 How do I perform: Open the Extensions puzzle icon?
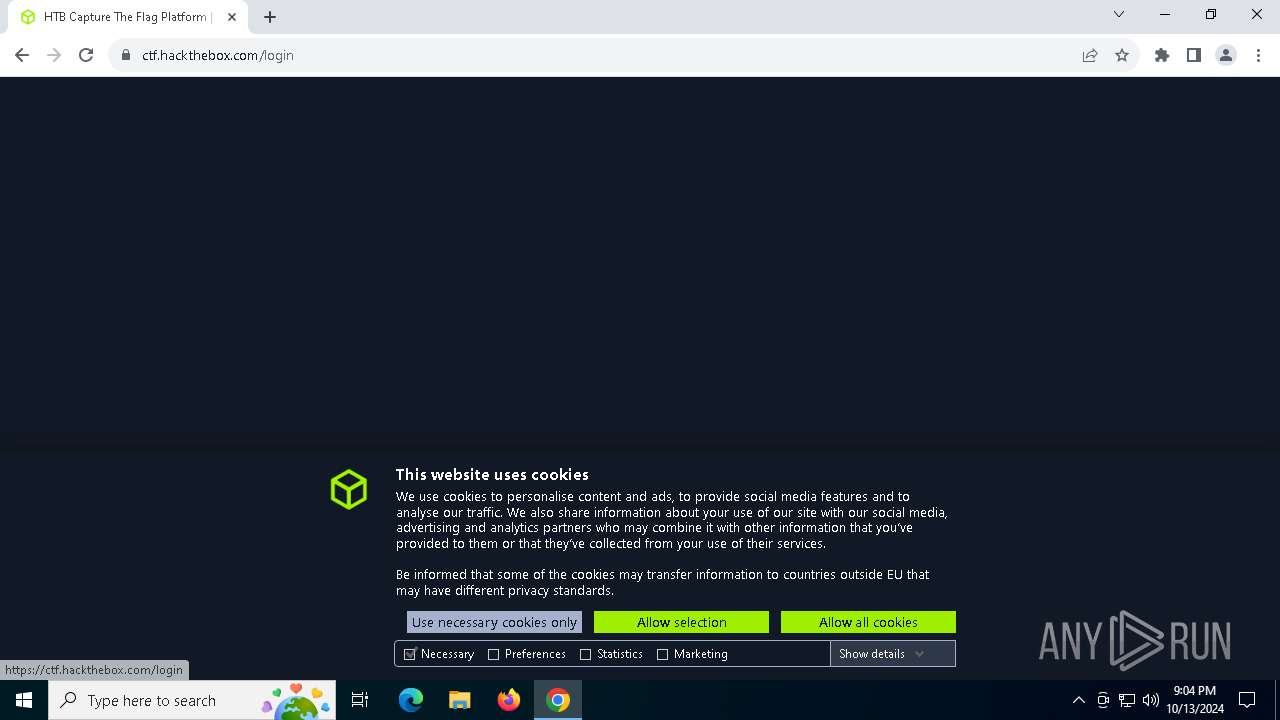pyautogui.click(x=1162, y=56)
